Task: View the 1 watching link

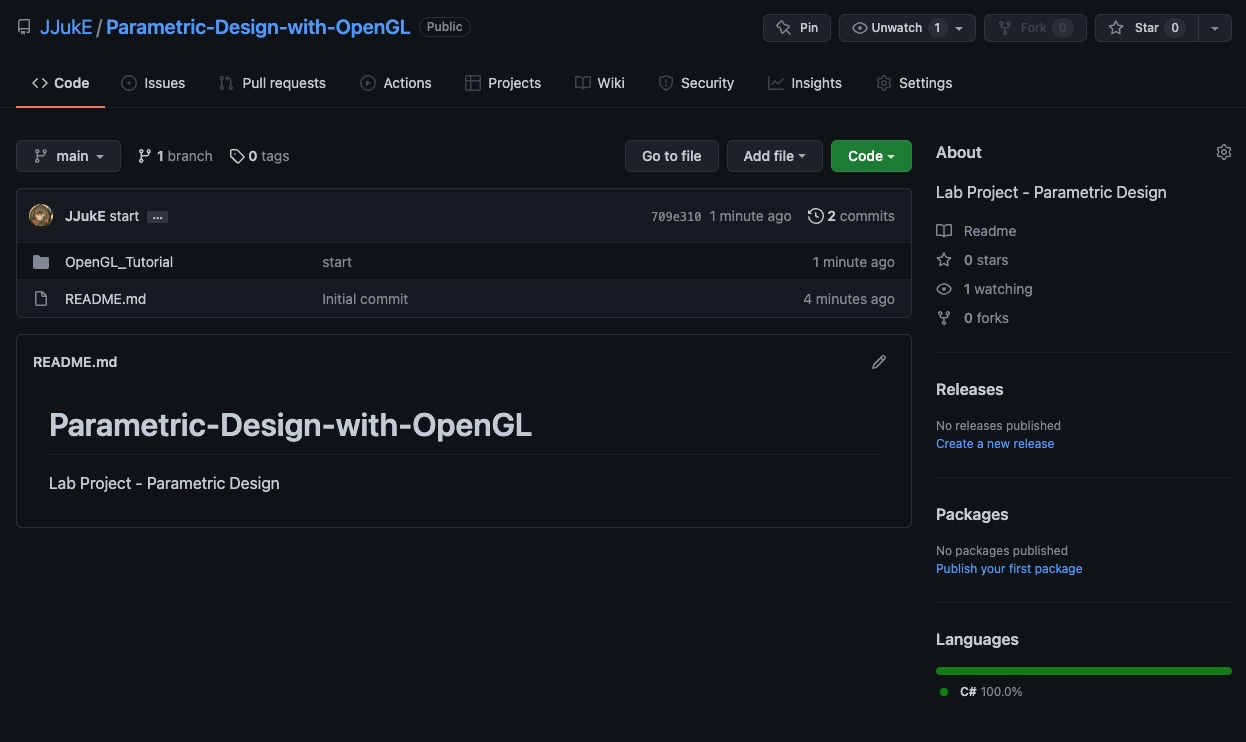Action: [984, 289]
